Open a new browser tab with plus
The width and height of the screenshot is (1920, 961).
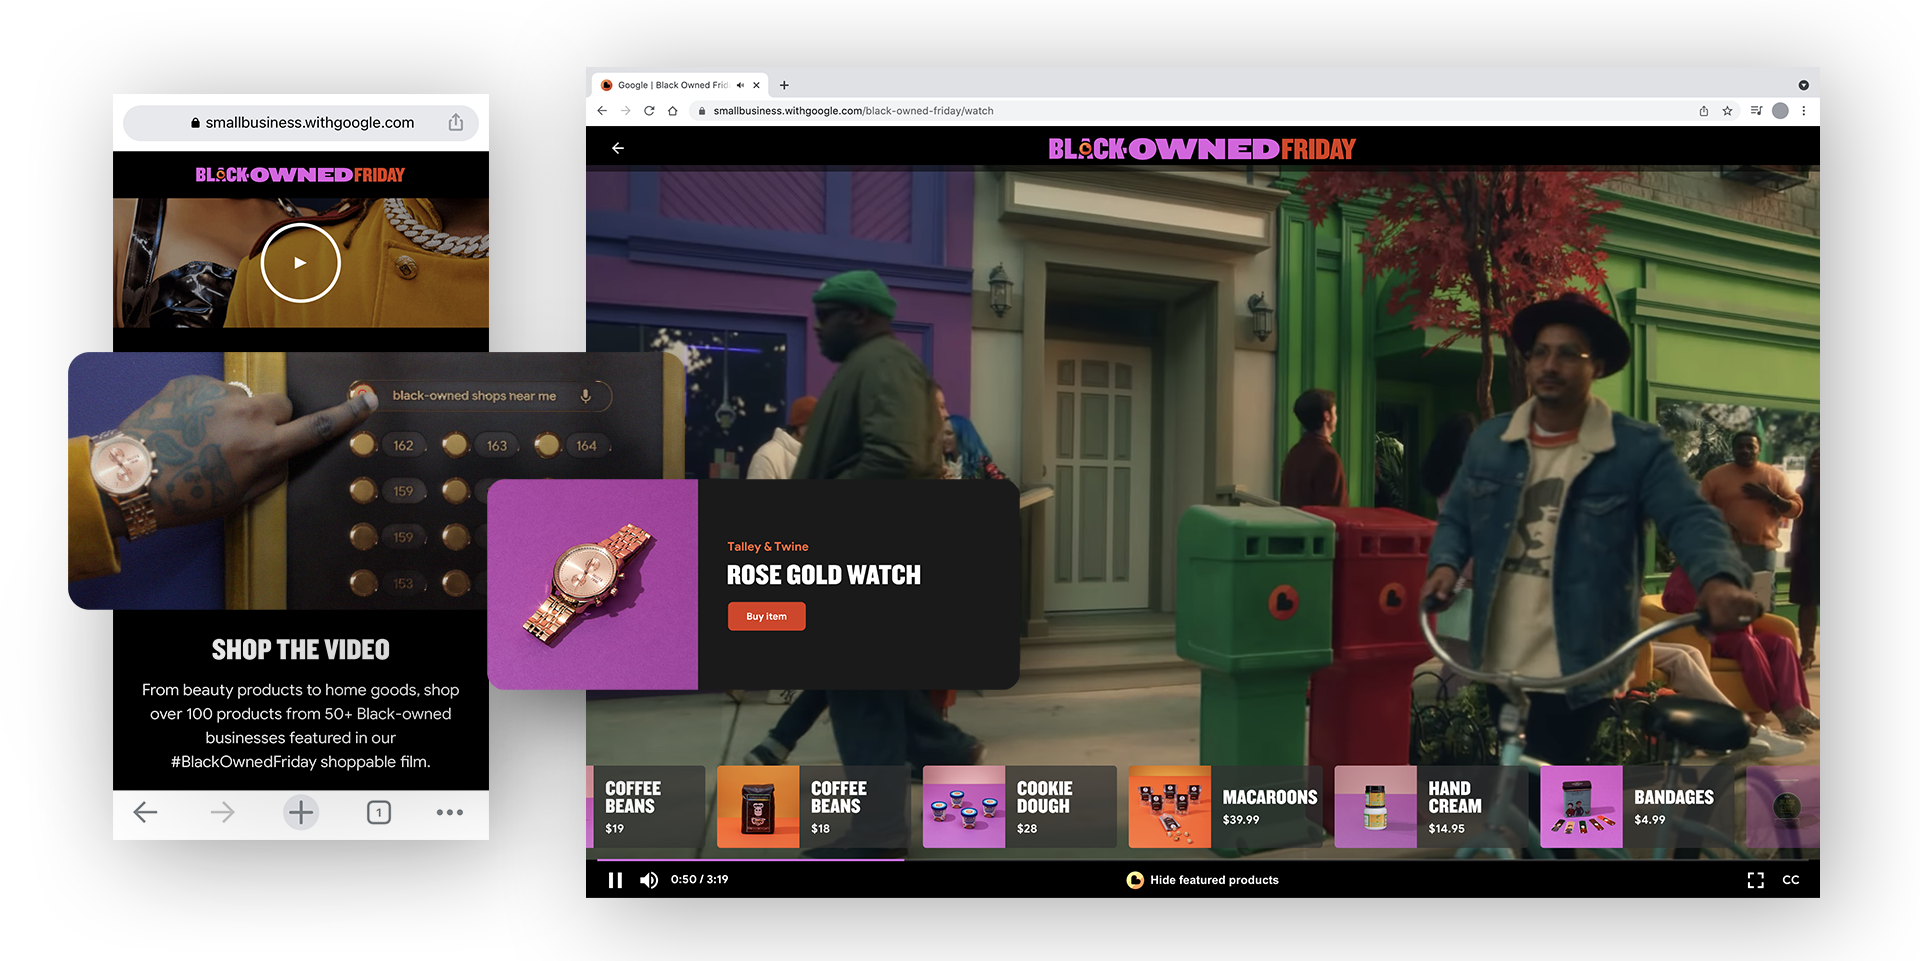[x=784, y=85]
